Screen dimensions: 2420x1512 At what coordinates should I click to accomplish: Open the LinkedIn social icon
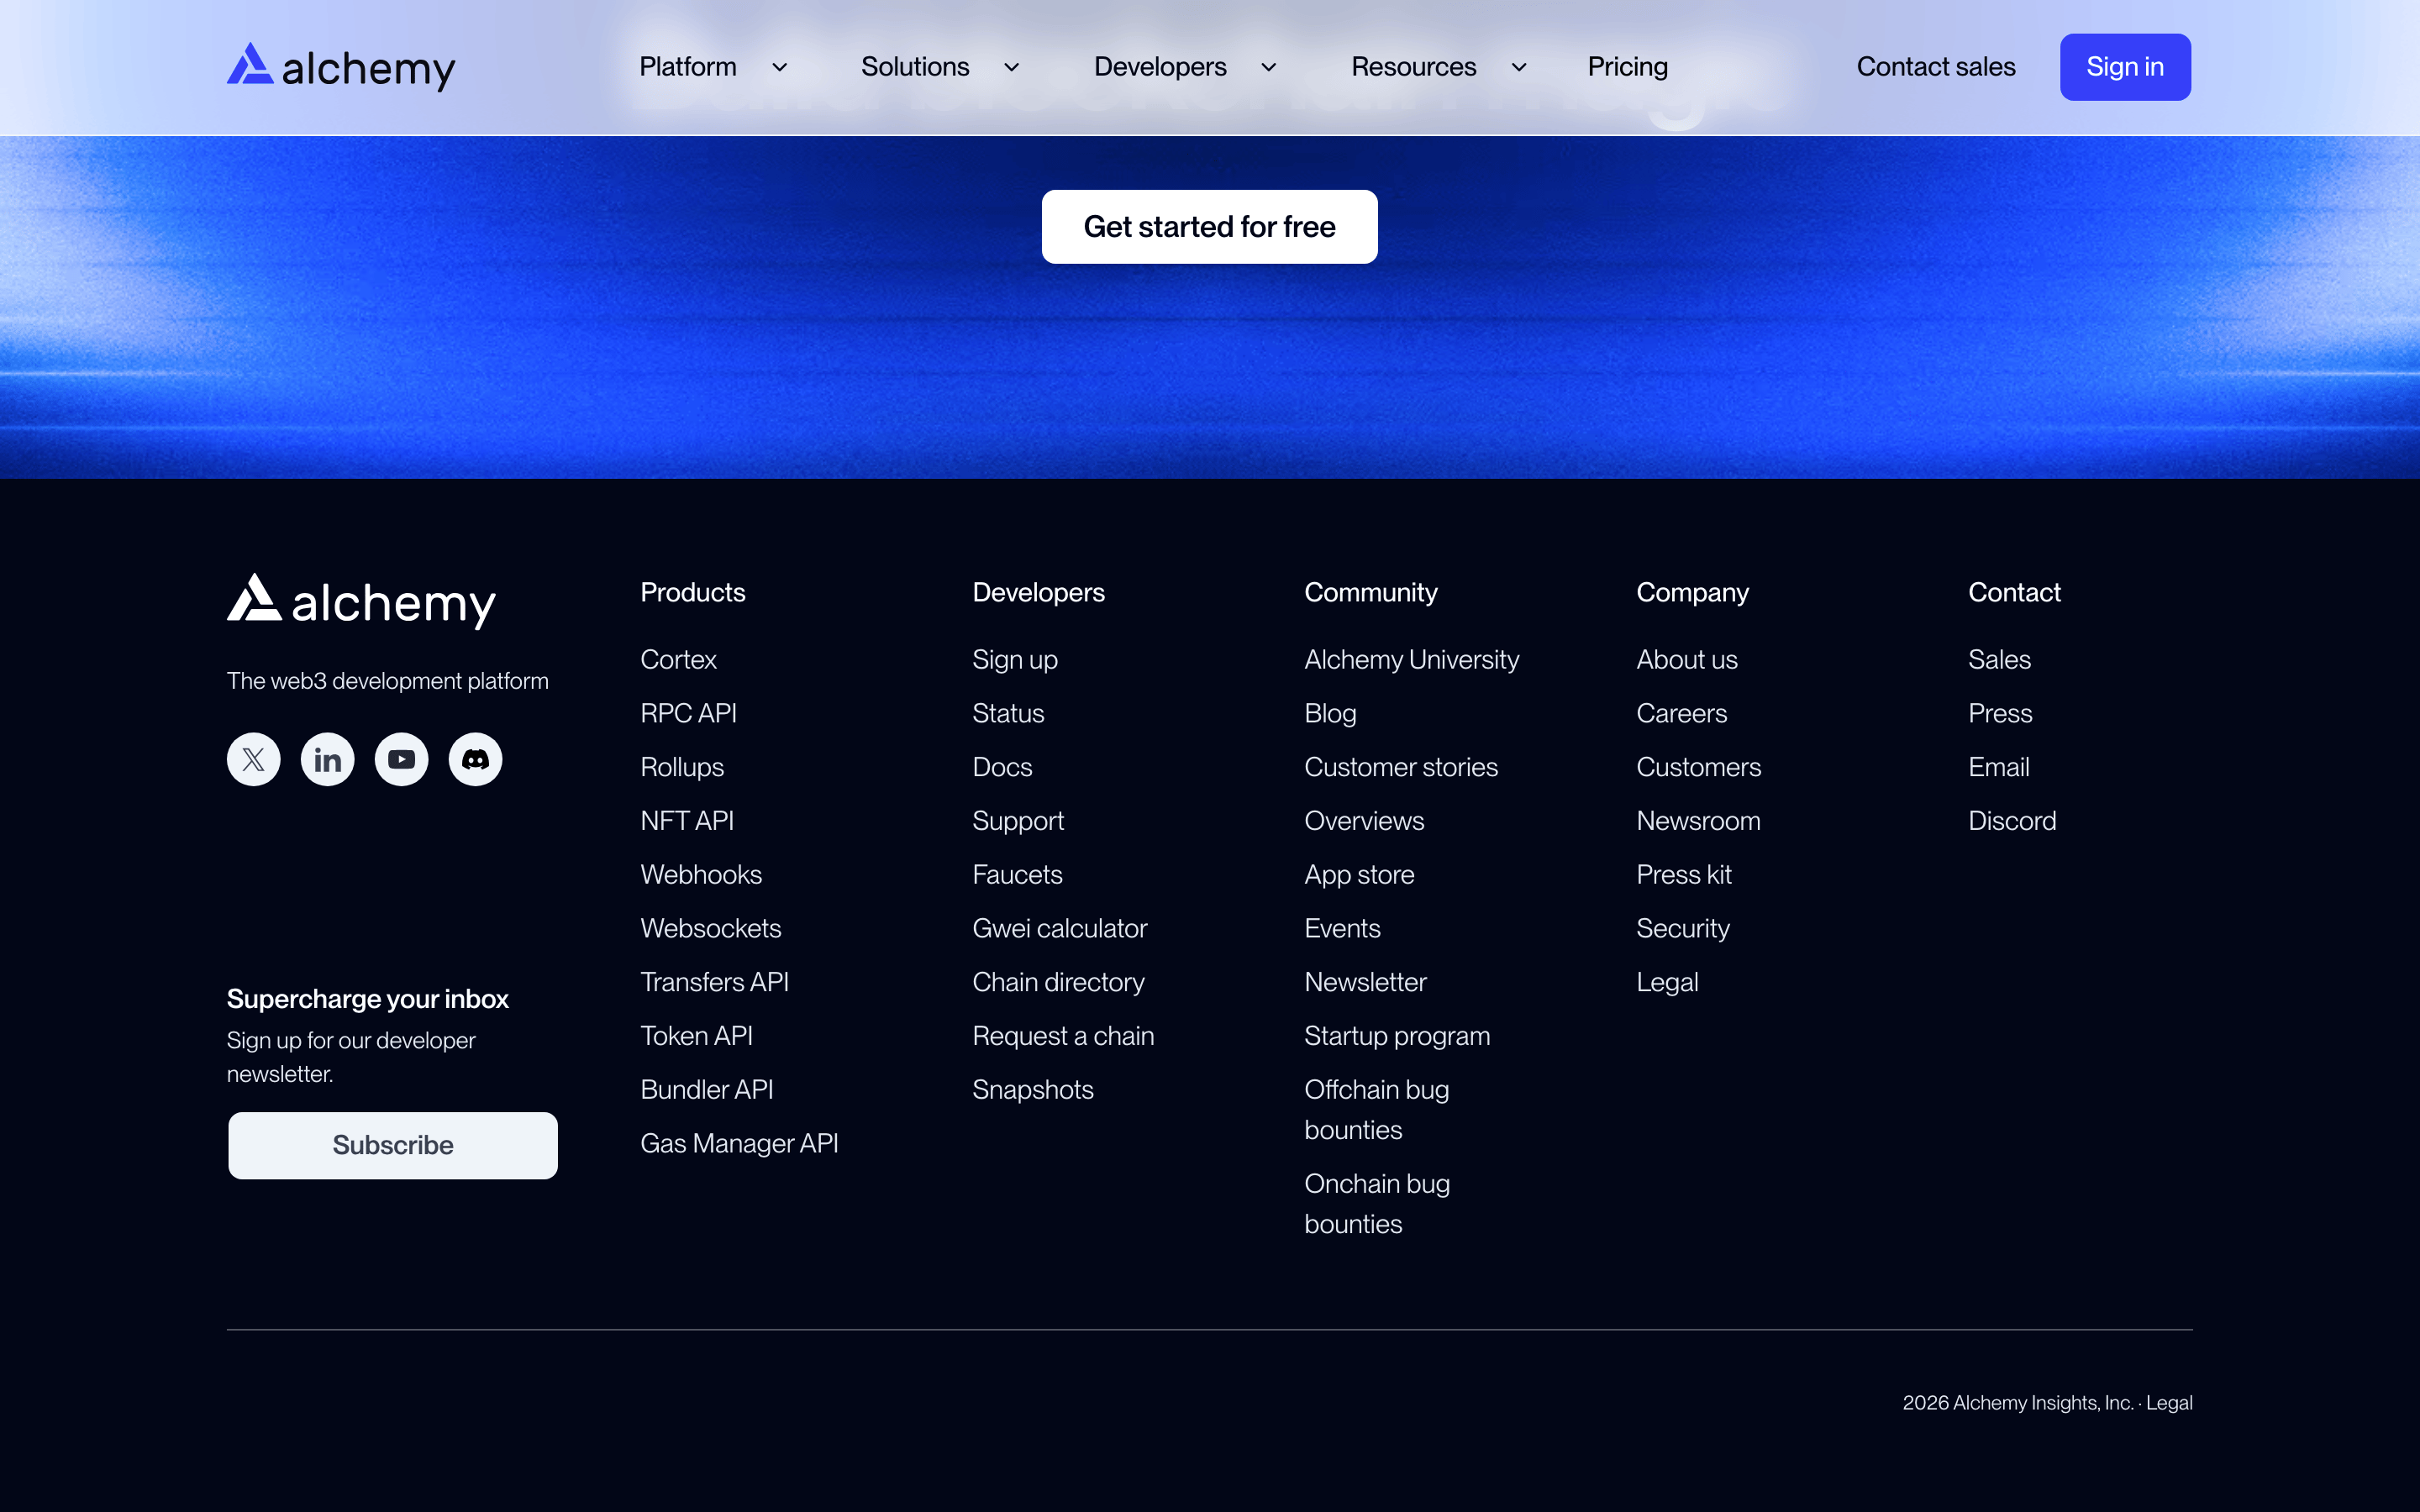click(327, 759)
